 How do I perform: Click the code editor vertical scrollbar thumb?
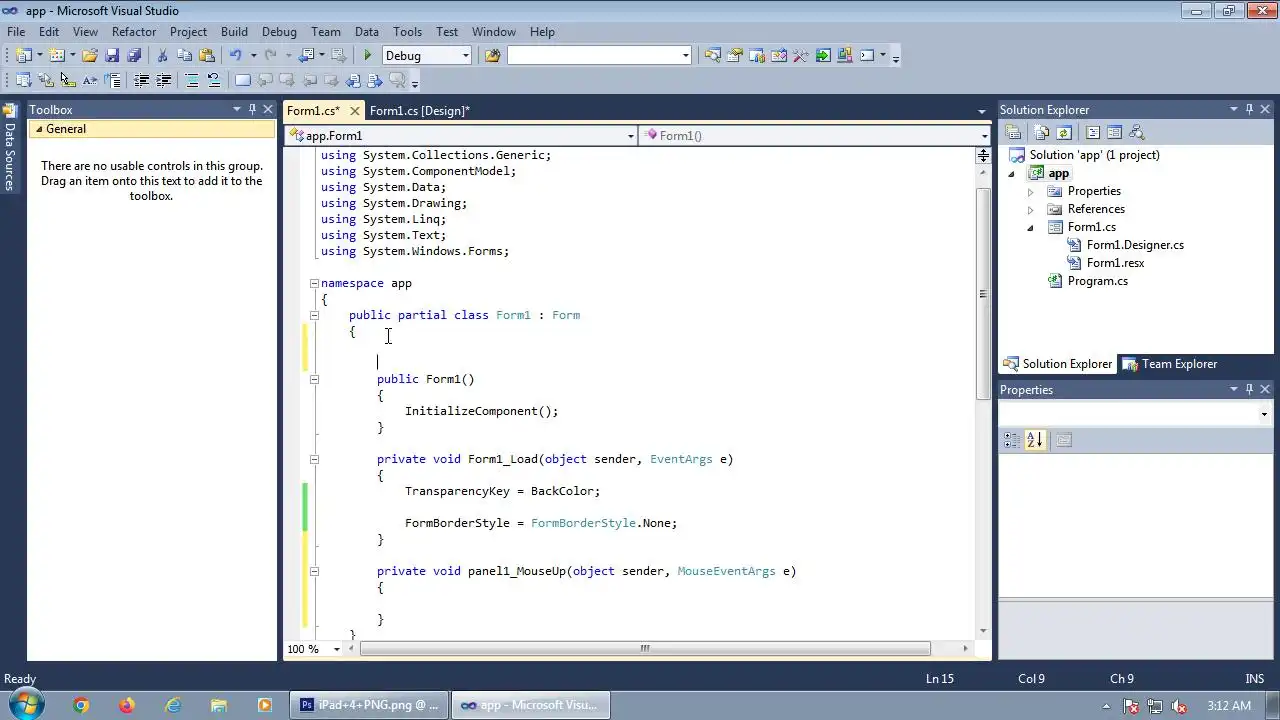983,292
